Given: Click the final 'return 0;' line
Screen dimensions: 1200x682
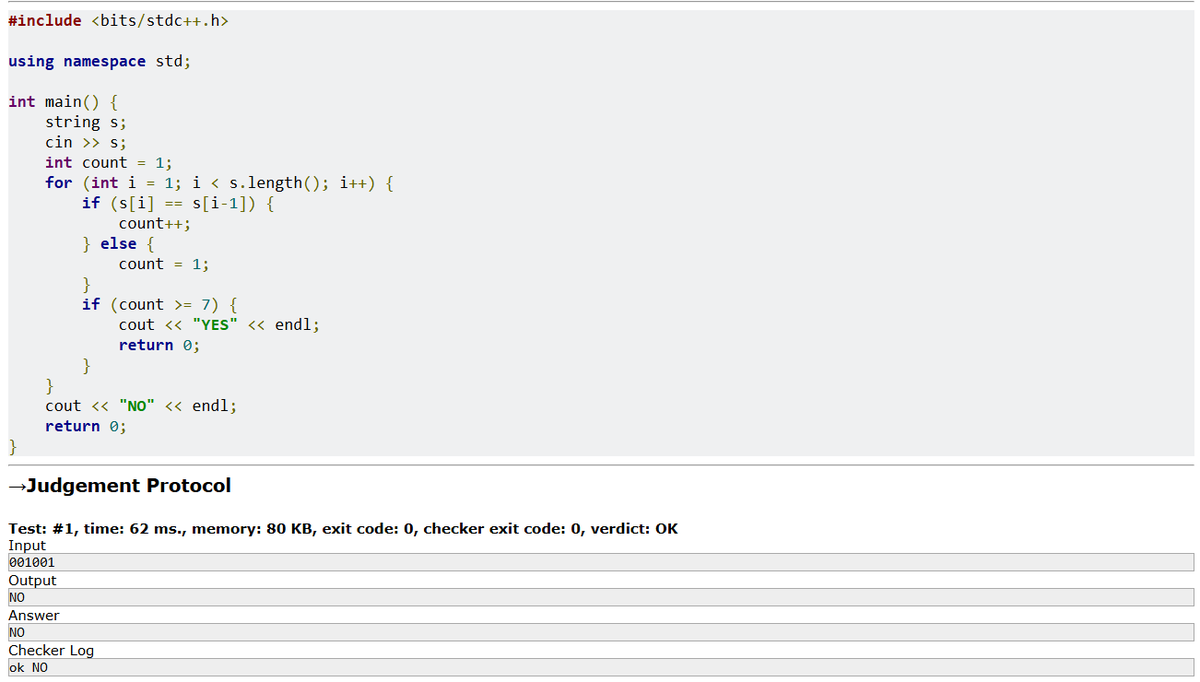Looking at the screenshot, I should pos(86,426).
